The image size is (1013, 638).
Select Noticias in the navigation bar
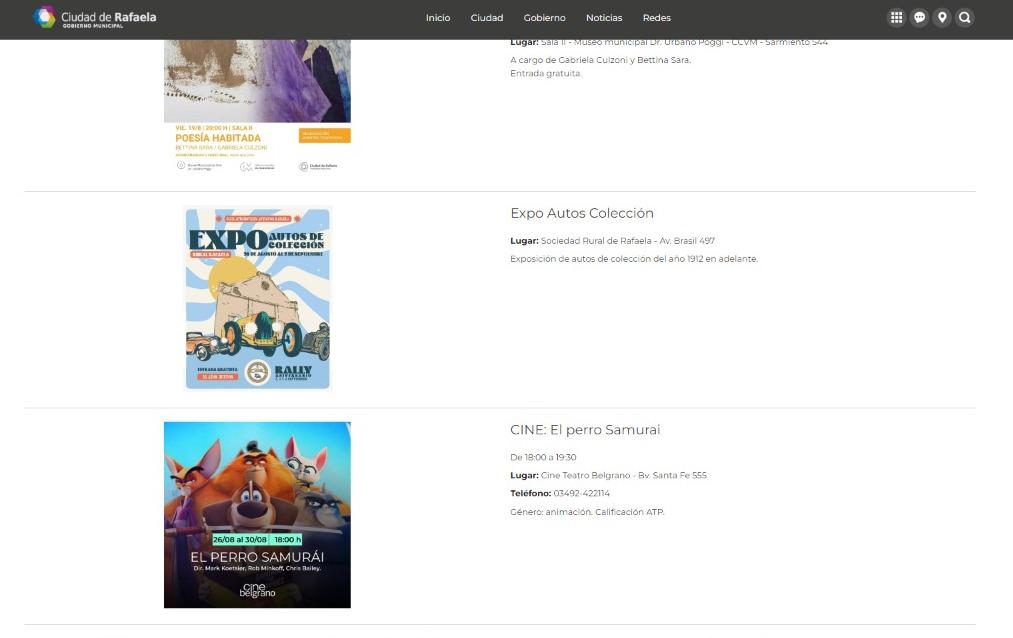[603, 18]
